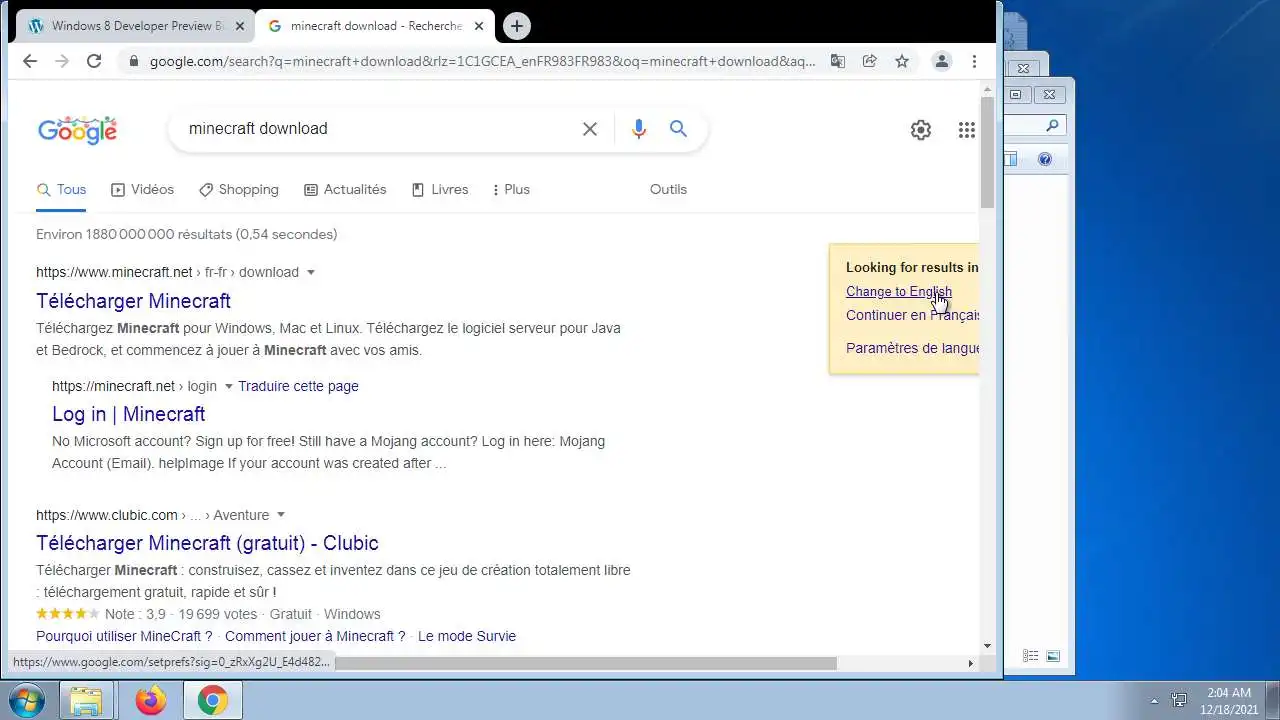The width and height of the screenshot is (1280, 720).
Task: Share this page from the address bar
Action: click(x=870, y=61)
